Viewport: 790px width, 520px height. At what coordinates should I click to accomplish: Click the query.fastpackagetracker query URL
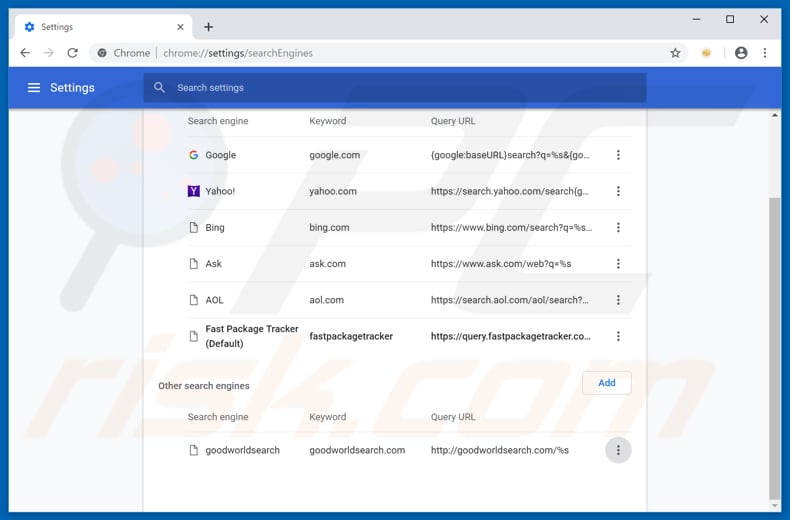510,336
